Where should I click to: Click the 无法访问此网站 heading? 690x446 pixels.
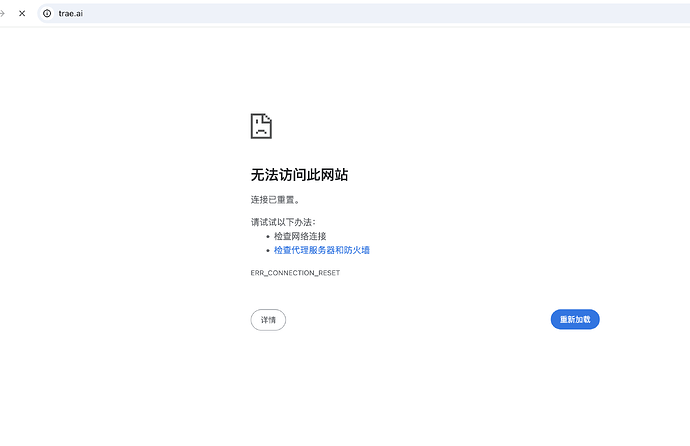[299, 175]
